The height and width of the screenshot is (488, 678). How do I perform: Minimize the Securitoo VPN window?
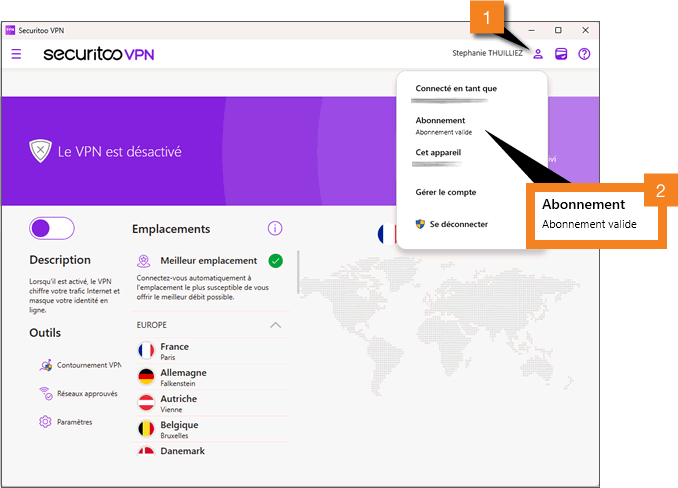pos(531,30)
